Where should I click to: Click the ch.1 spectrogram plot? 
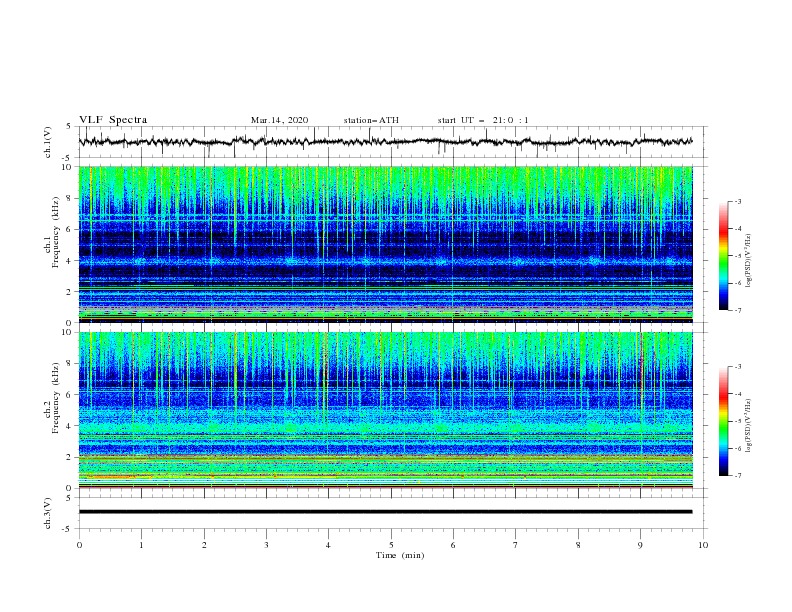click(385, 244)
